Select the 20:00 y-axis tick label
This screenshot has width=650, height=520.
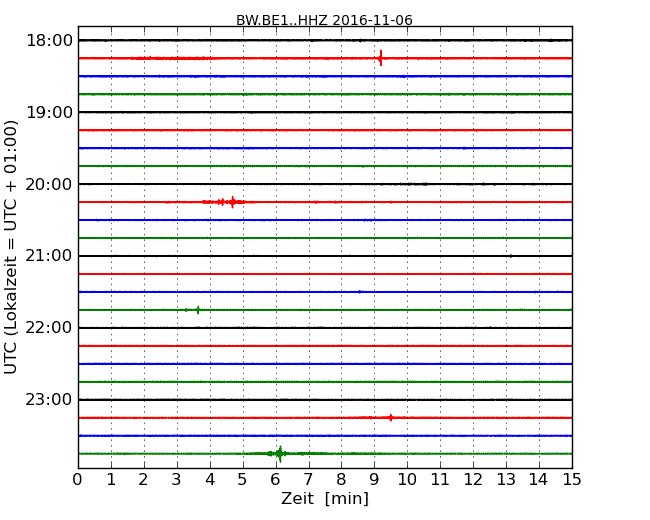[x=49, y=184]
